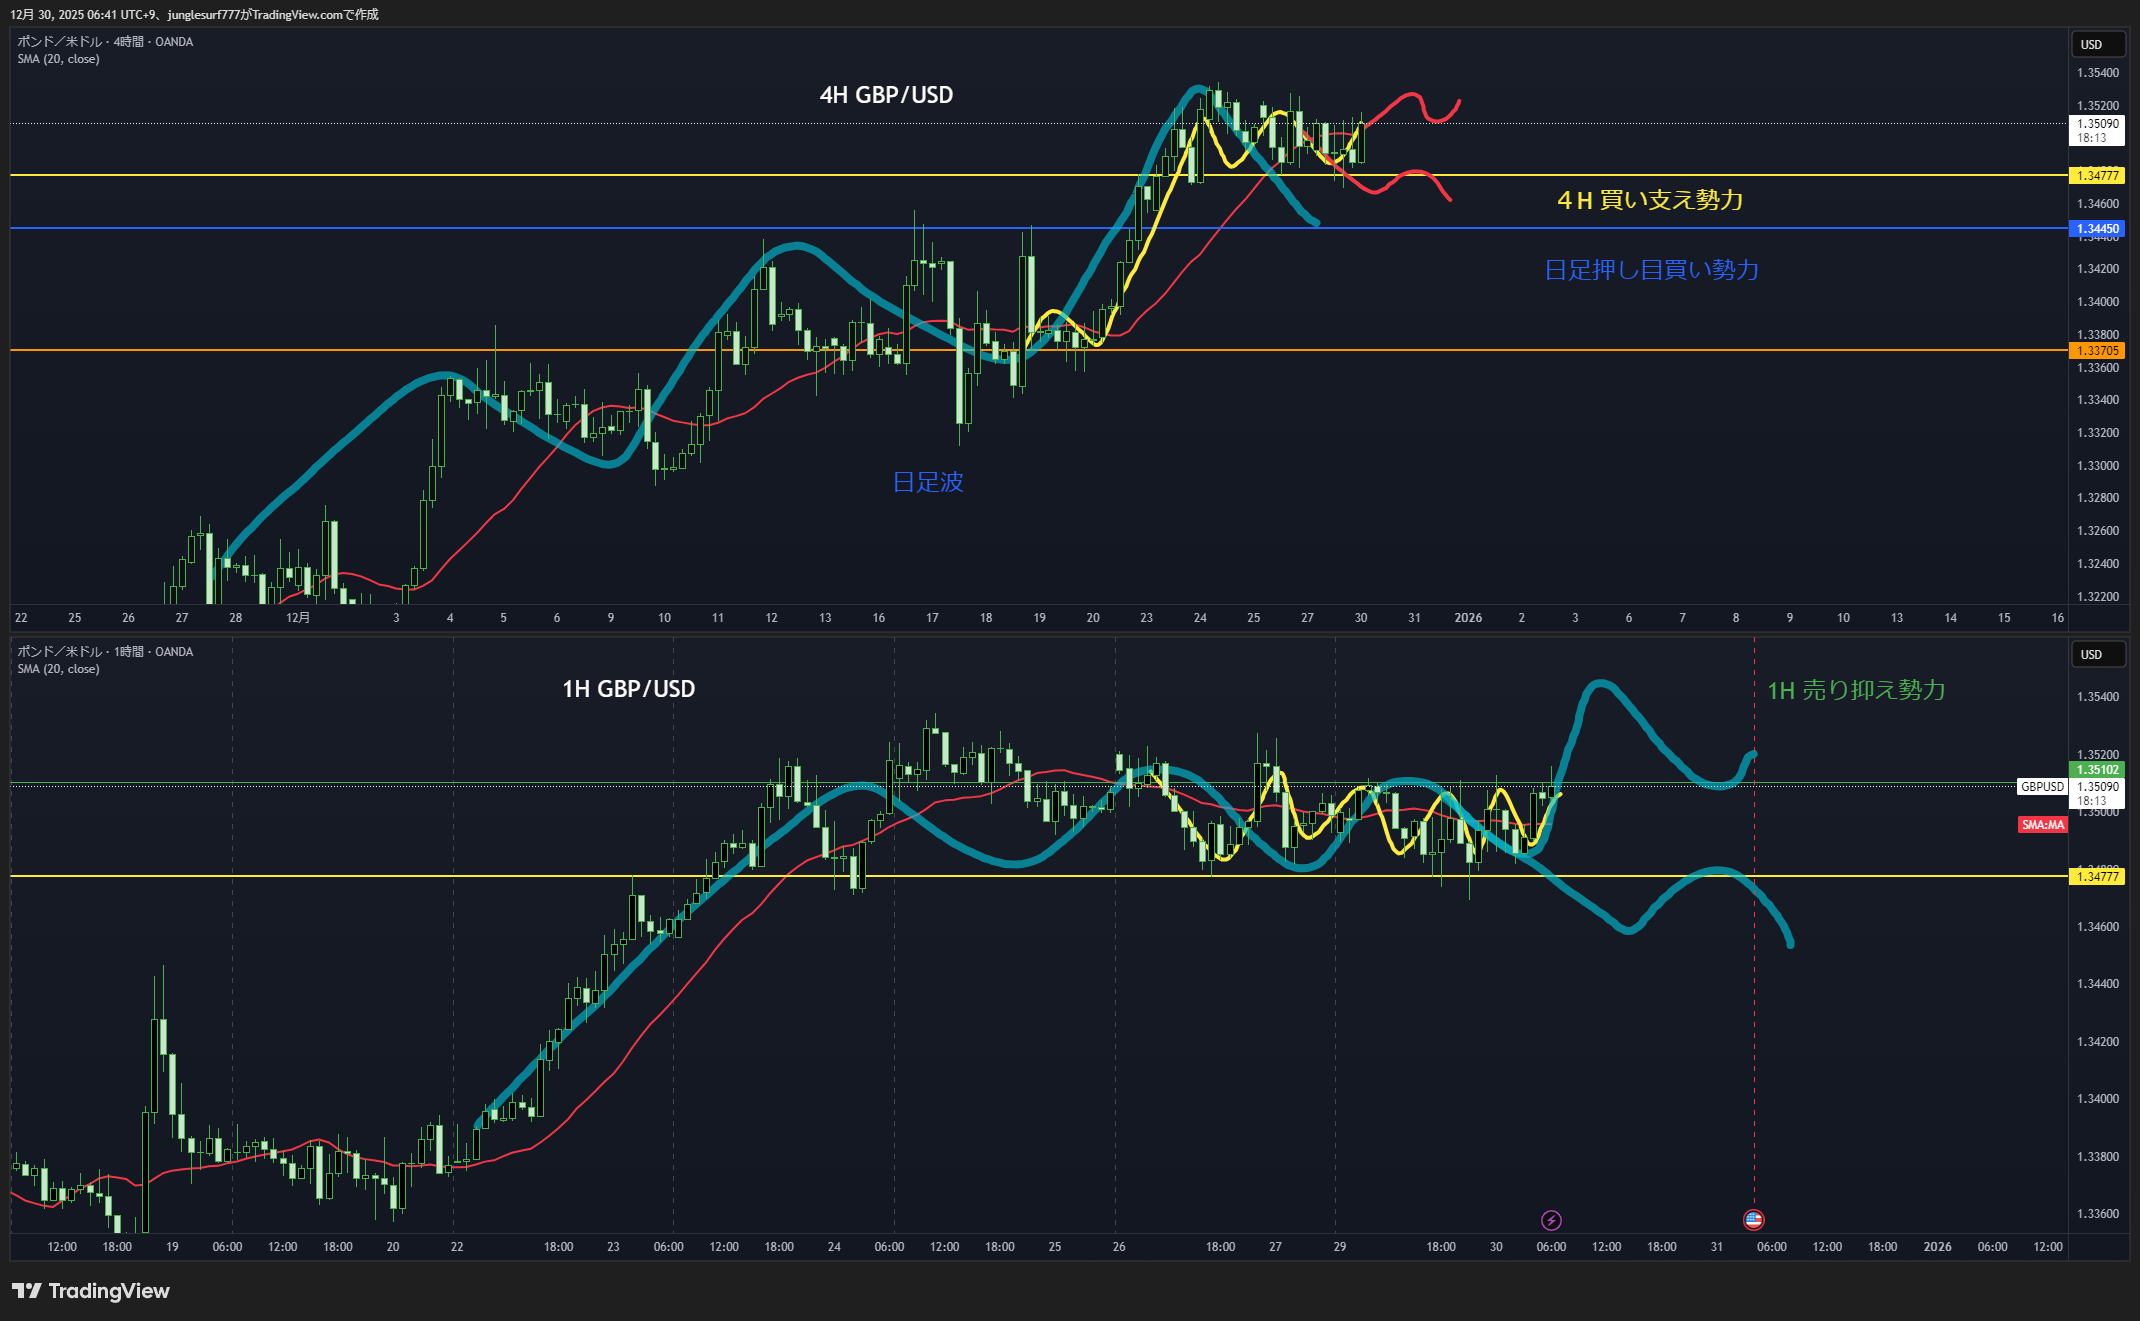Select the blue '日足波' text annotation
This screenshot has height=1321, width=2140.
coord(928,482)
